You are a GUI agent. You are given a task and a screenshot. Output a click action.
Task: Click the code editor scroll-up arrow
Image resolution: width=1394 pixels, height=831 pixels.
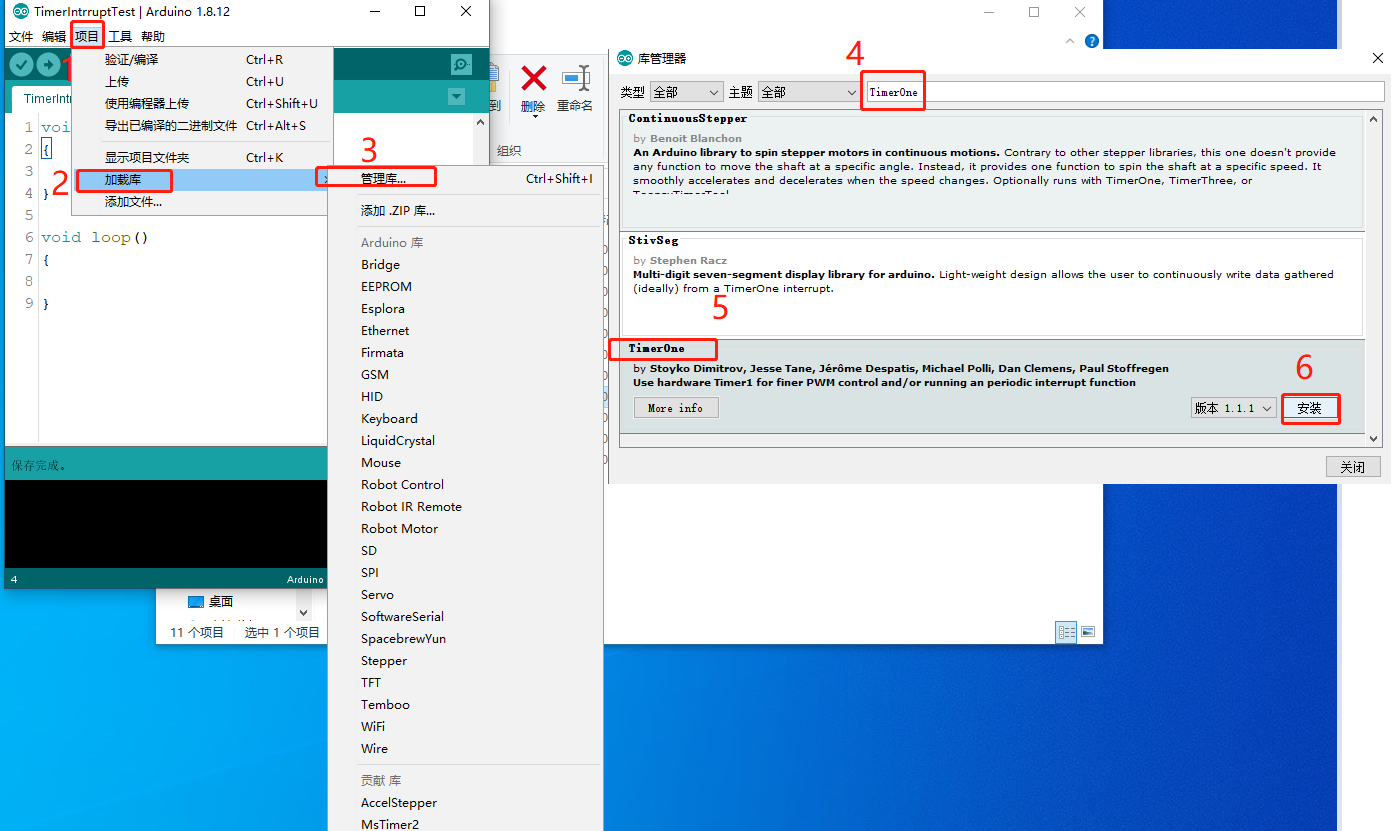pos(480,122)
